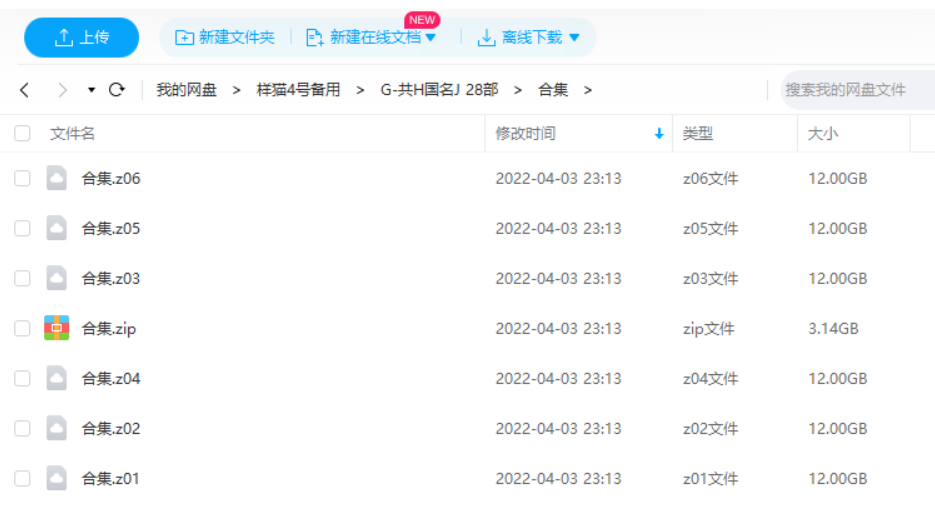Viewport: 935px width, 509px height.
Task: Refresh the file list
Action: (117, 90)
